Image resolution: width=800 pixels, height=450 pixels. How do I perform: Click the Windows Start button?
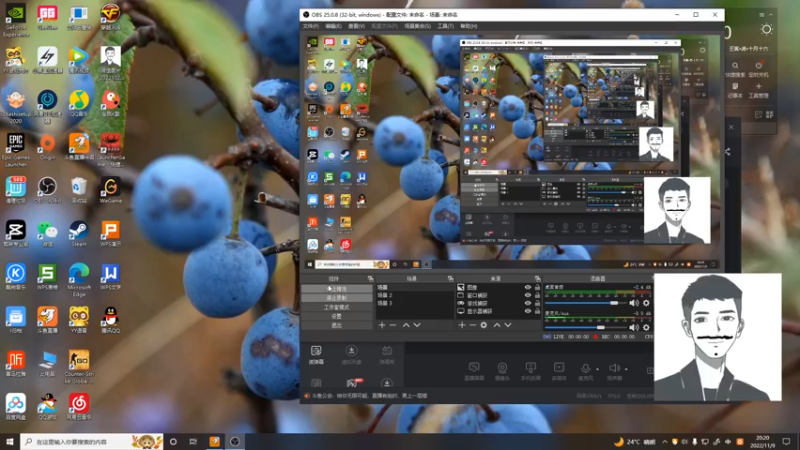[x=9, y=442]
